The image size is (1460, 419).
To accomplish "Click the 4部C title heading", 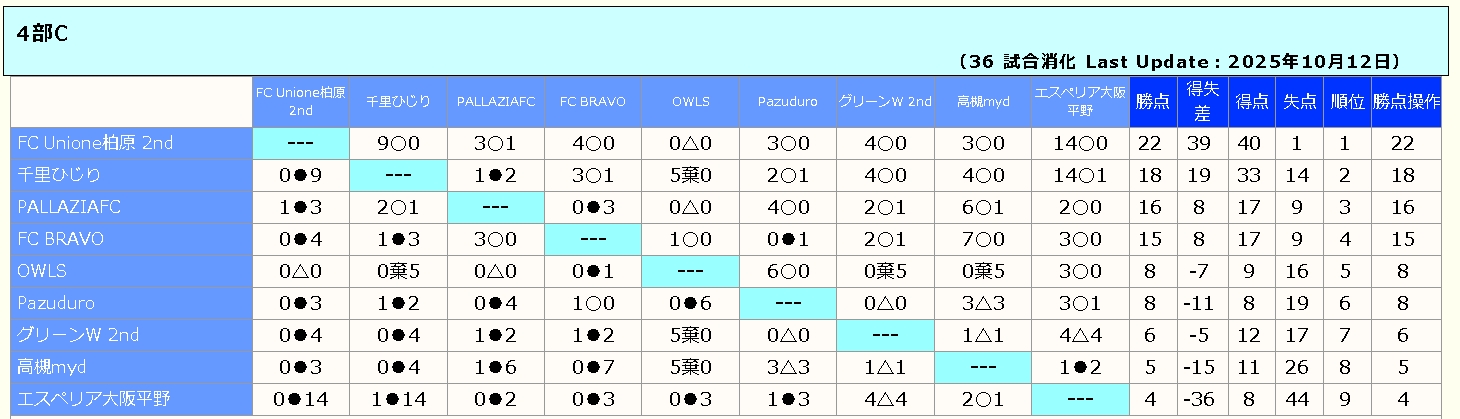I will pyautogui.click(x=42, y=32).
